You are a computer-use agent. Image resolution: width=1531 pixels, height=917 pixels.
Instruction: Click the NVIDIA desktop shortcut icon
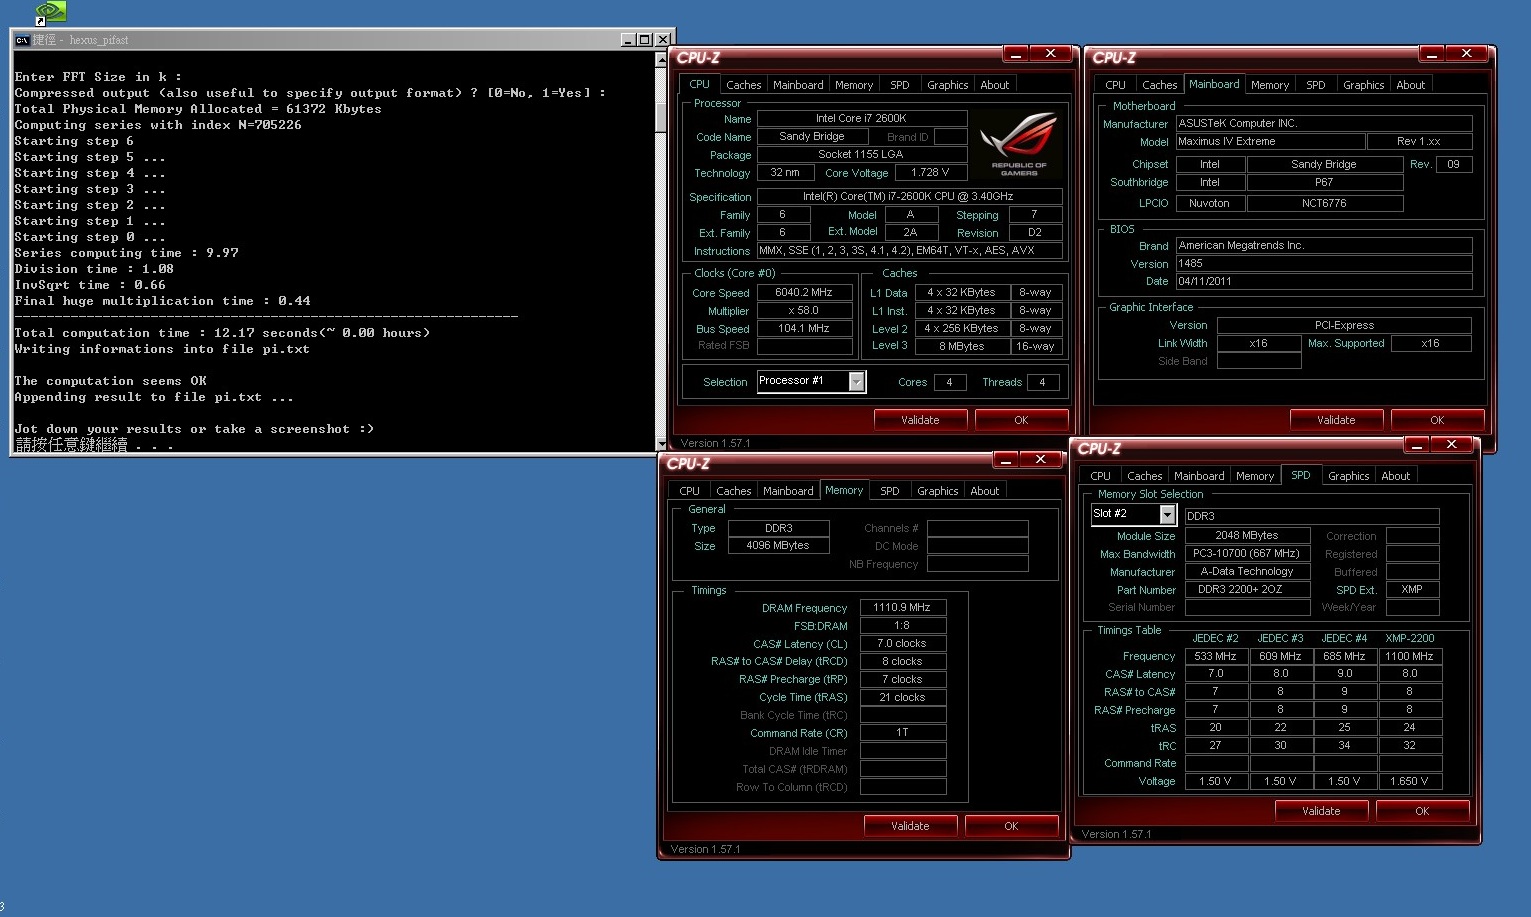click(50, 12)
